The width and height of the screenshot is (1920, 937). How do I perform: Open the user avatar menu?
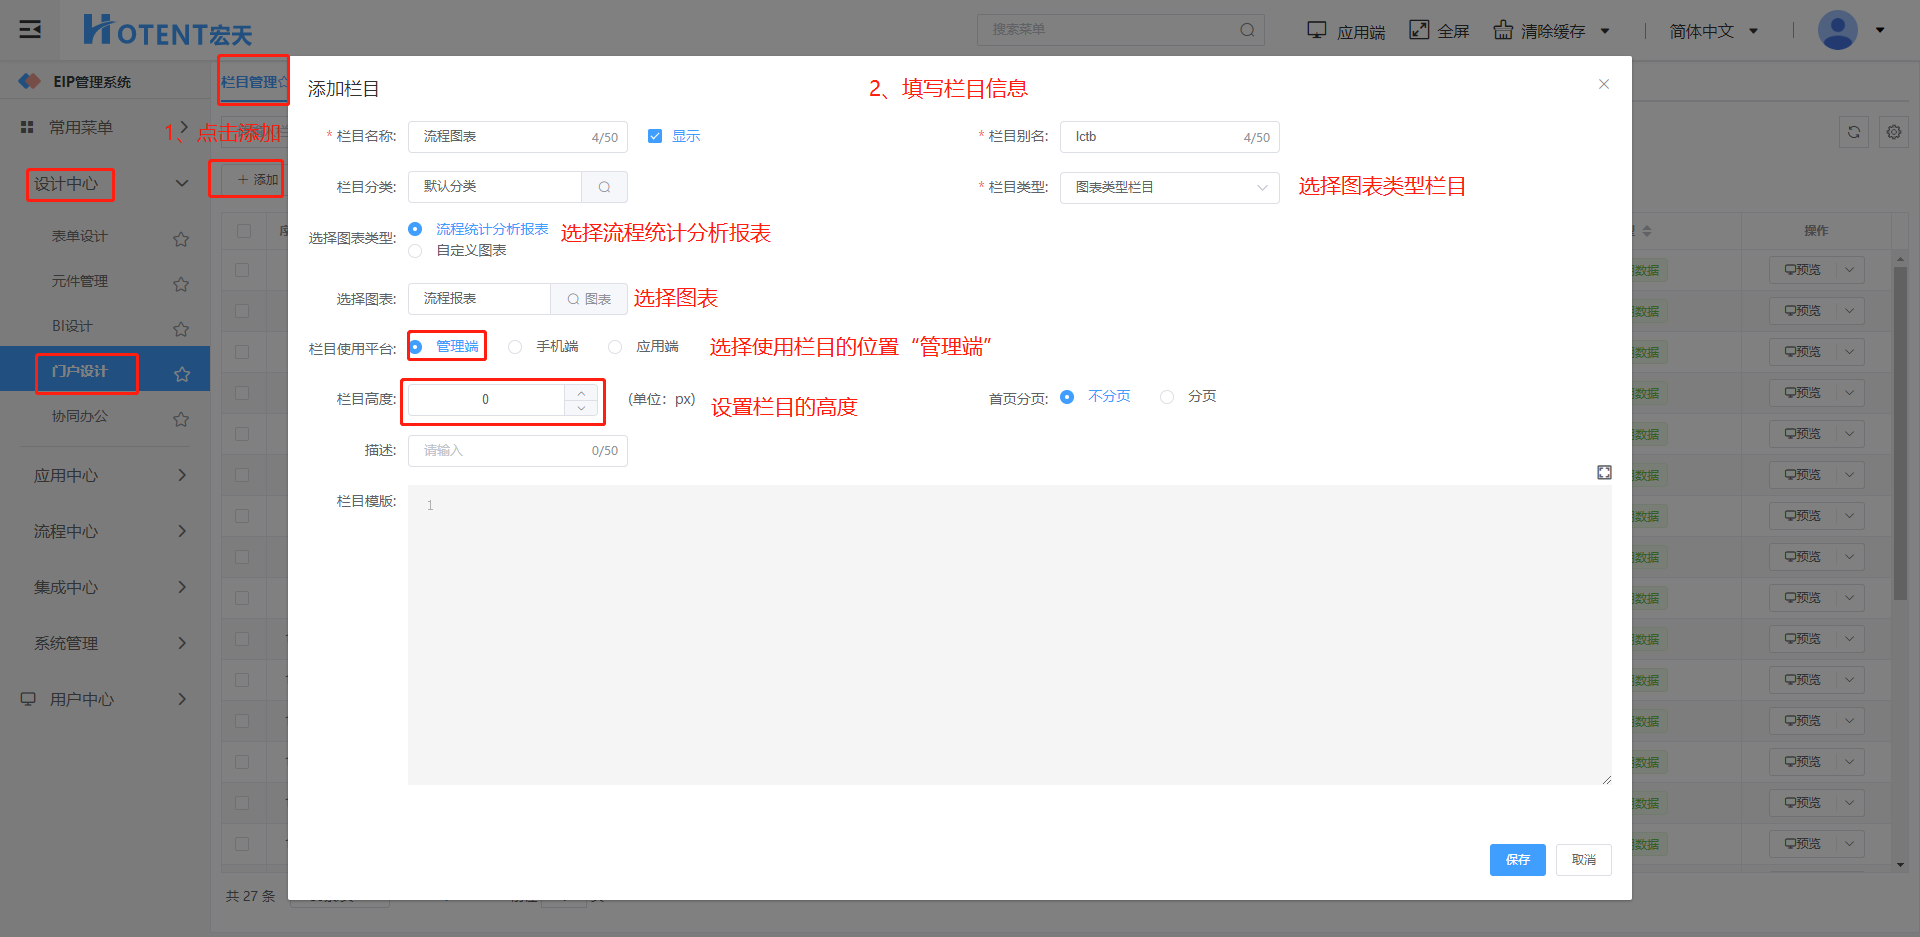tap(1837, 30)
